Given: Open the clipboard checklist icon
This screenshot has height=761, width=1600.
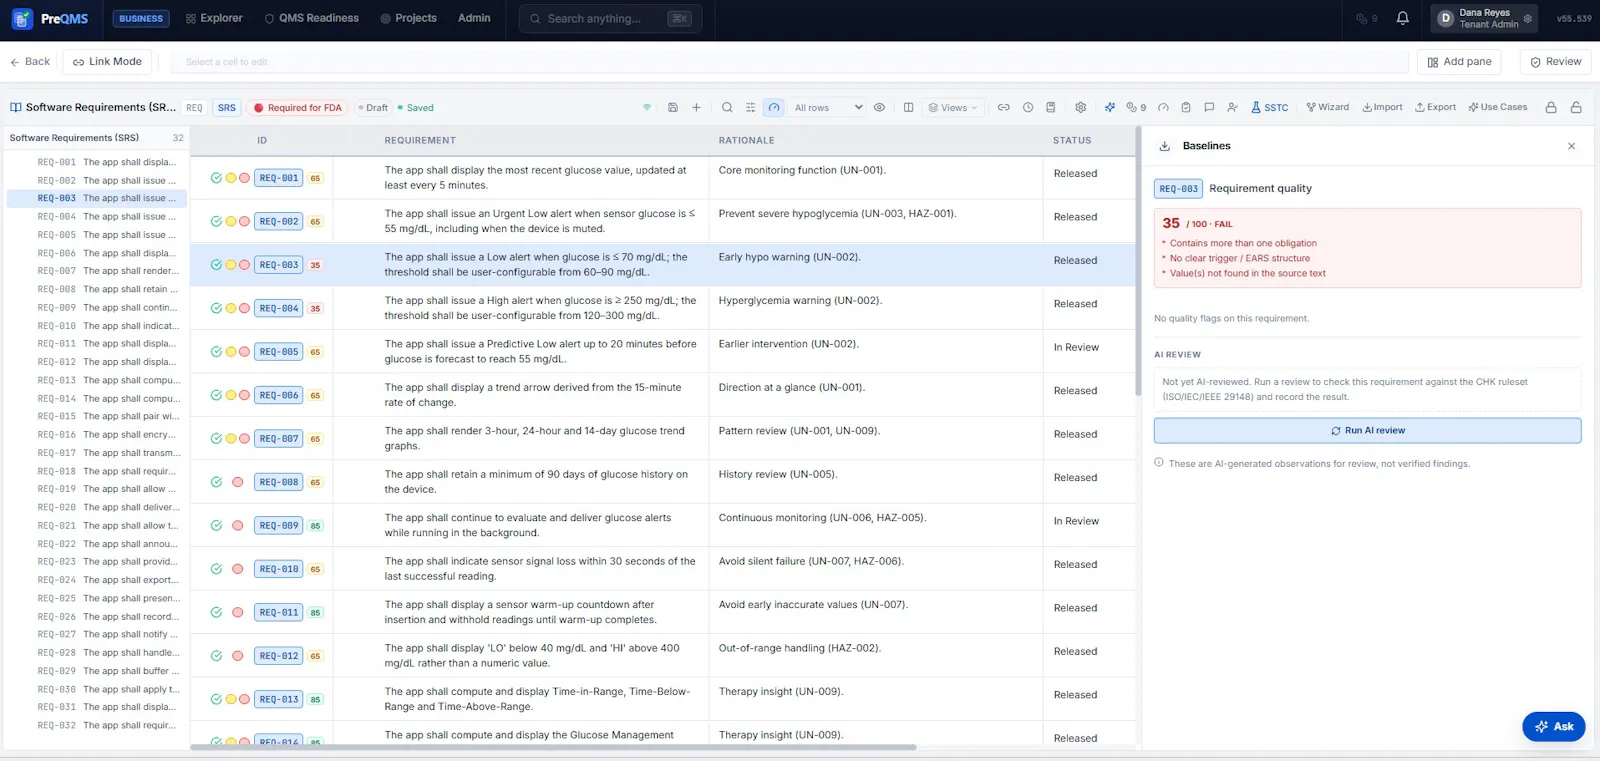Looking at the screenshot, I should click(x=1186, y=107).
